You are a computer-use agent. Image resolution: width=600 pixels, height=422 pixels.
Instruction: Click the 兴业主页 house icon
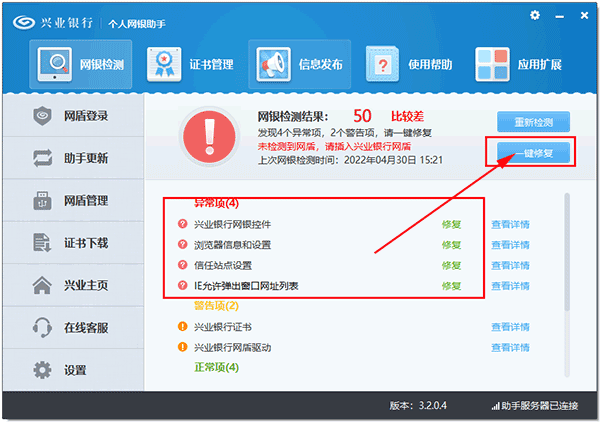click(42, 285)
